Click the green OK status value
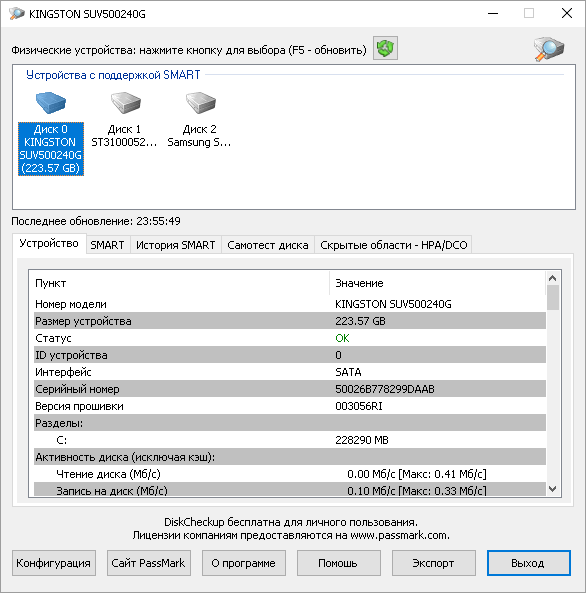The image size is (586, 593). pyautogui.click(x=342, y=338)
